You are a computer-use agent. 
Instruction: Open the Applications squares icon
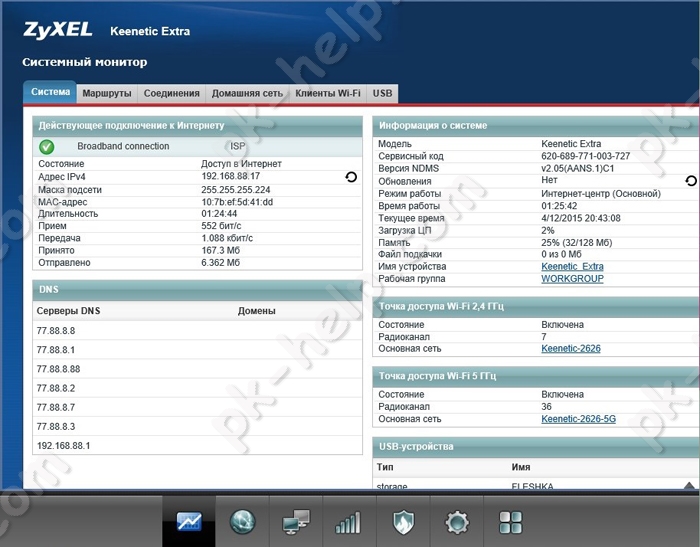click(x=510, y=521)
